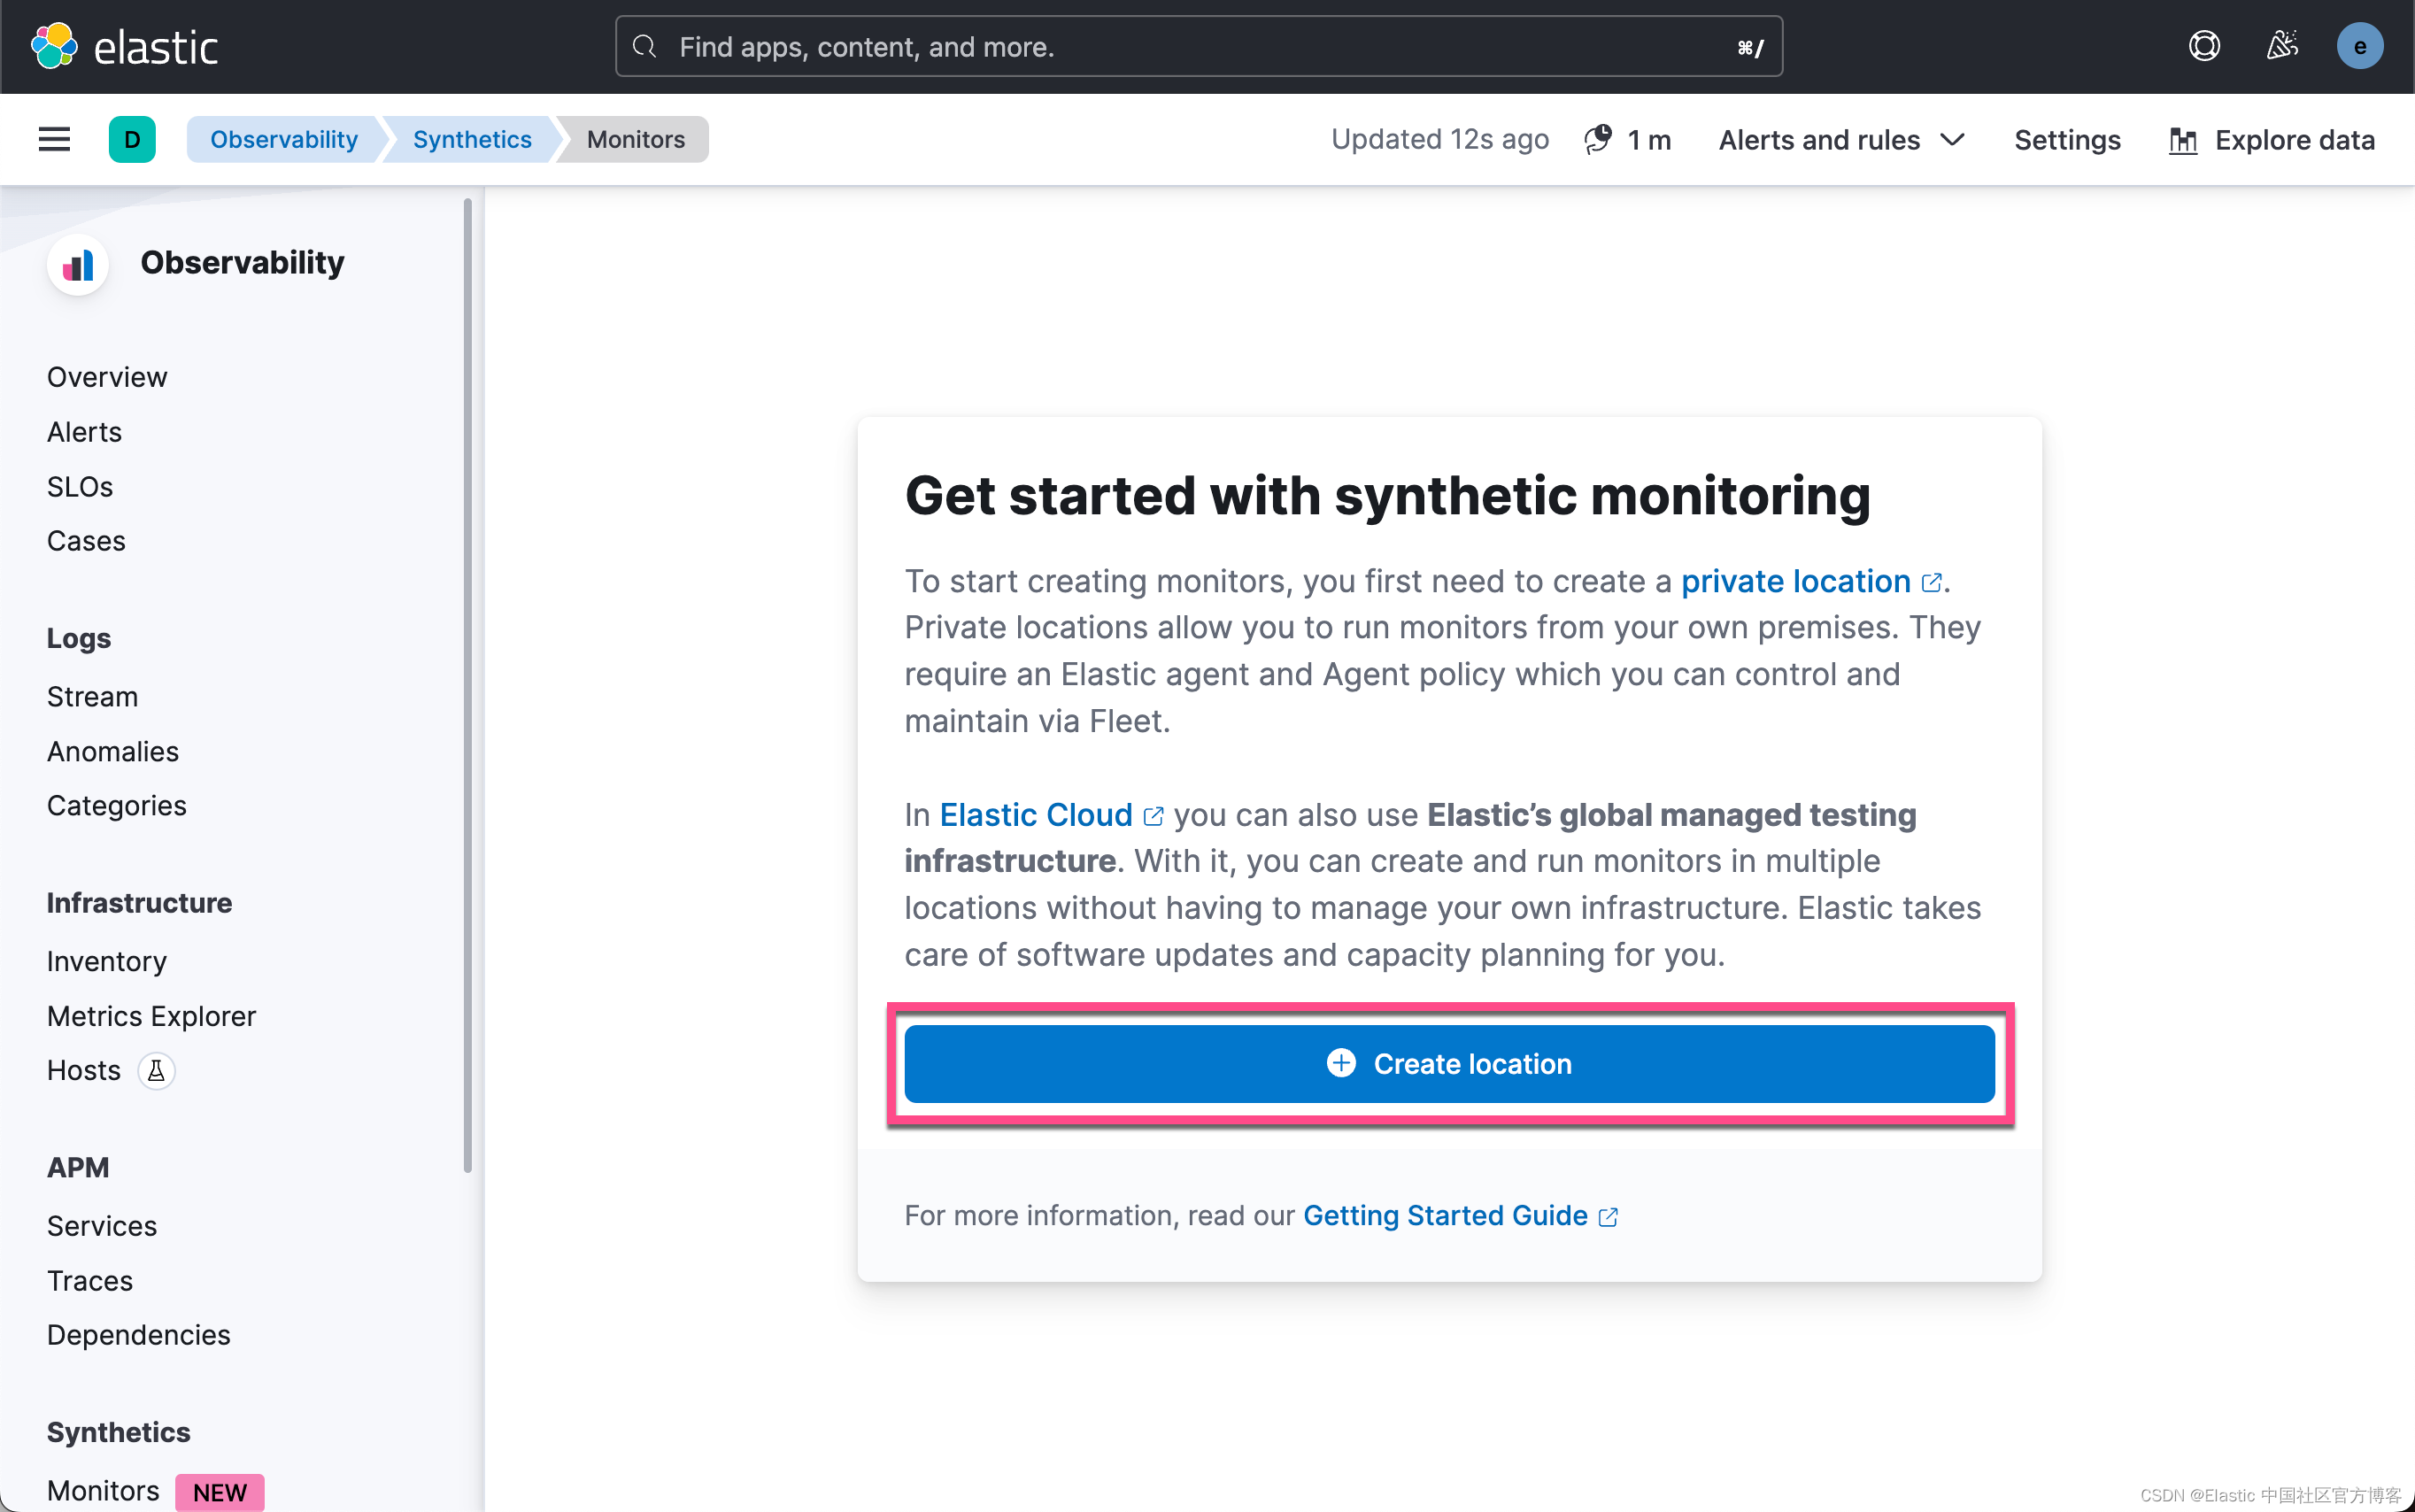This screenshot has width=2415, height=1512.
Task: Click the global search input field
Action: (1198, 47)
